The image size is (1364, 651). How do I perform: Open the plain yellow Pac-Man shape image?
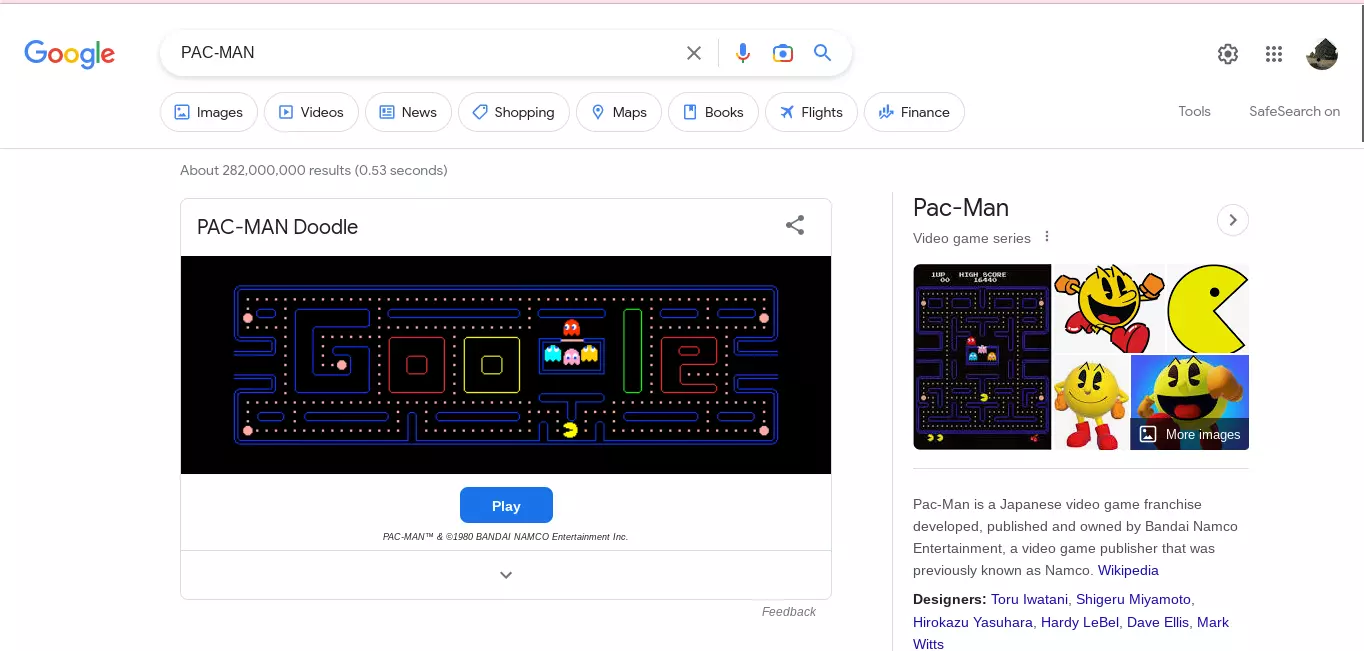(x=1208, y=308)
